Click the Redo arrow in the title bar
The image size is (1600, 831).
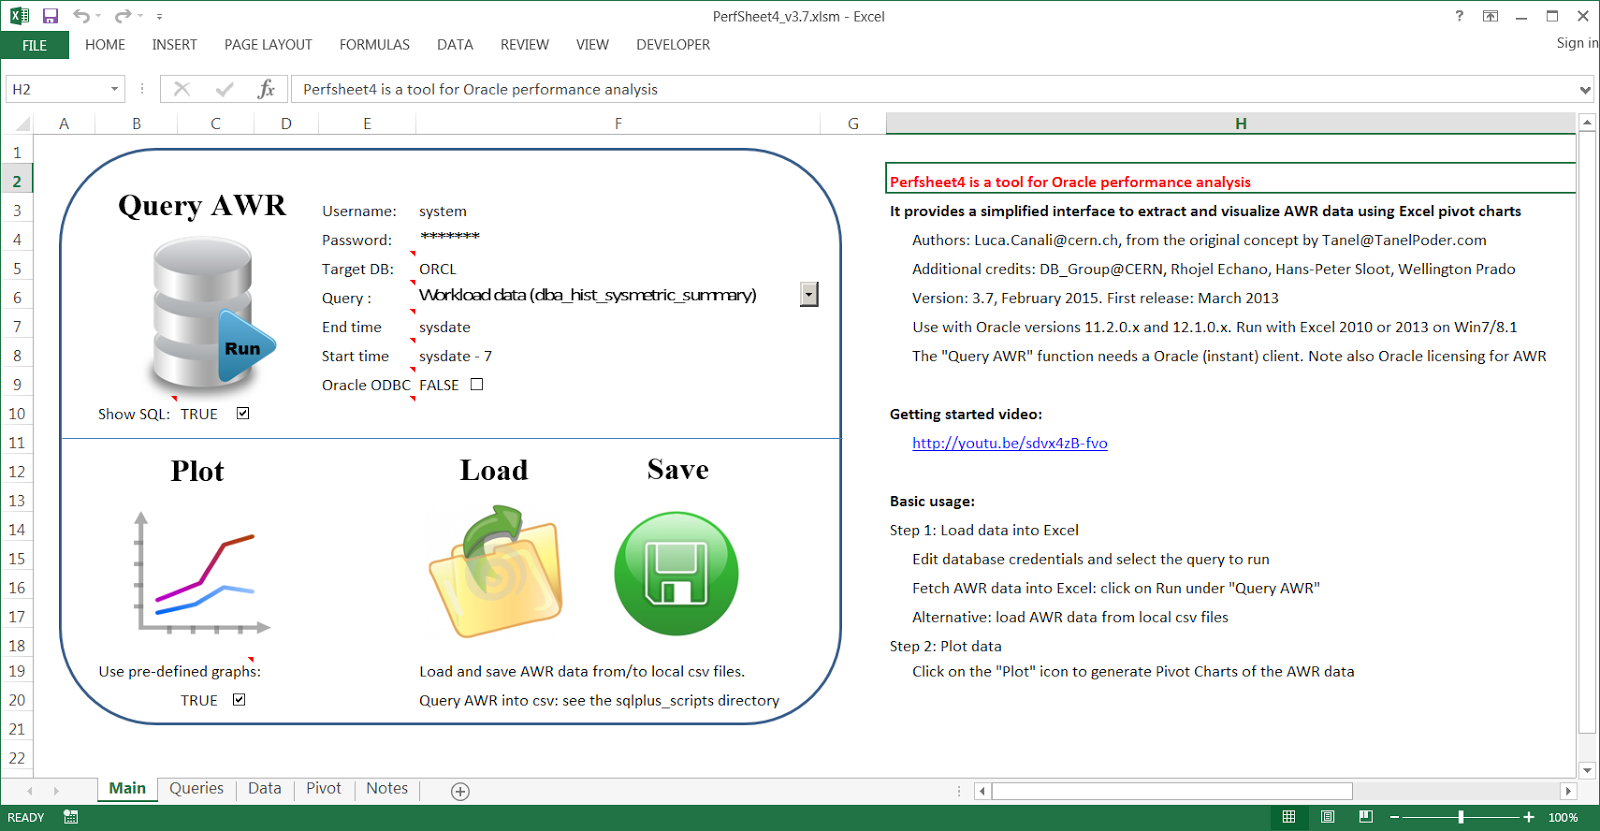click(122, 16)
